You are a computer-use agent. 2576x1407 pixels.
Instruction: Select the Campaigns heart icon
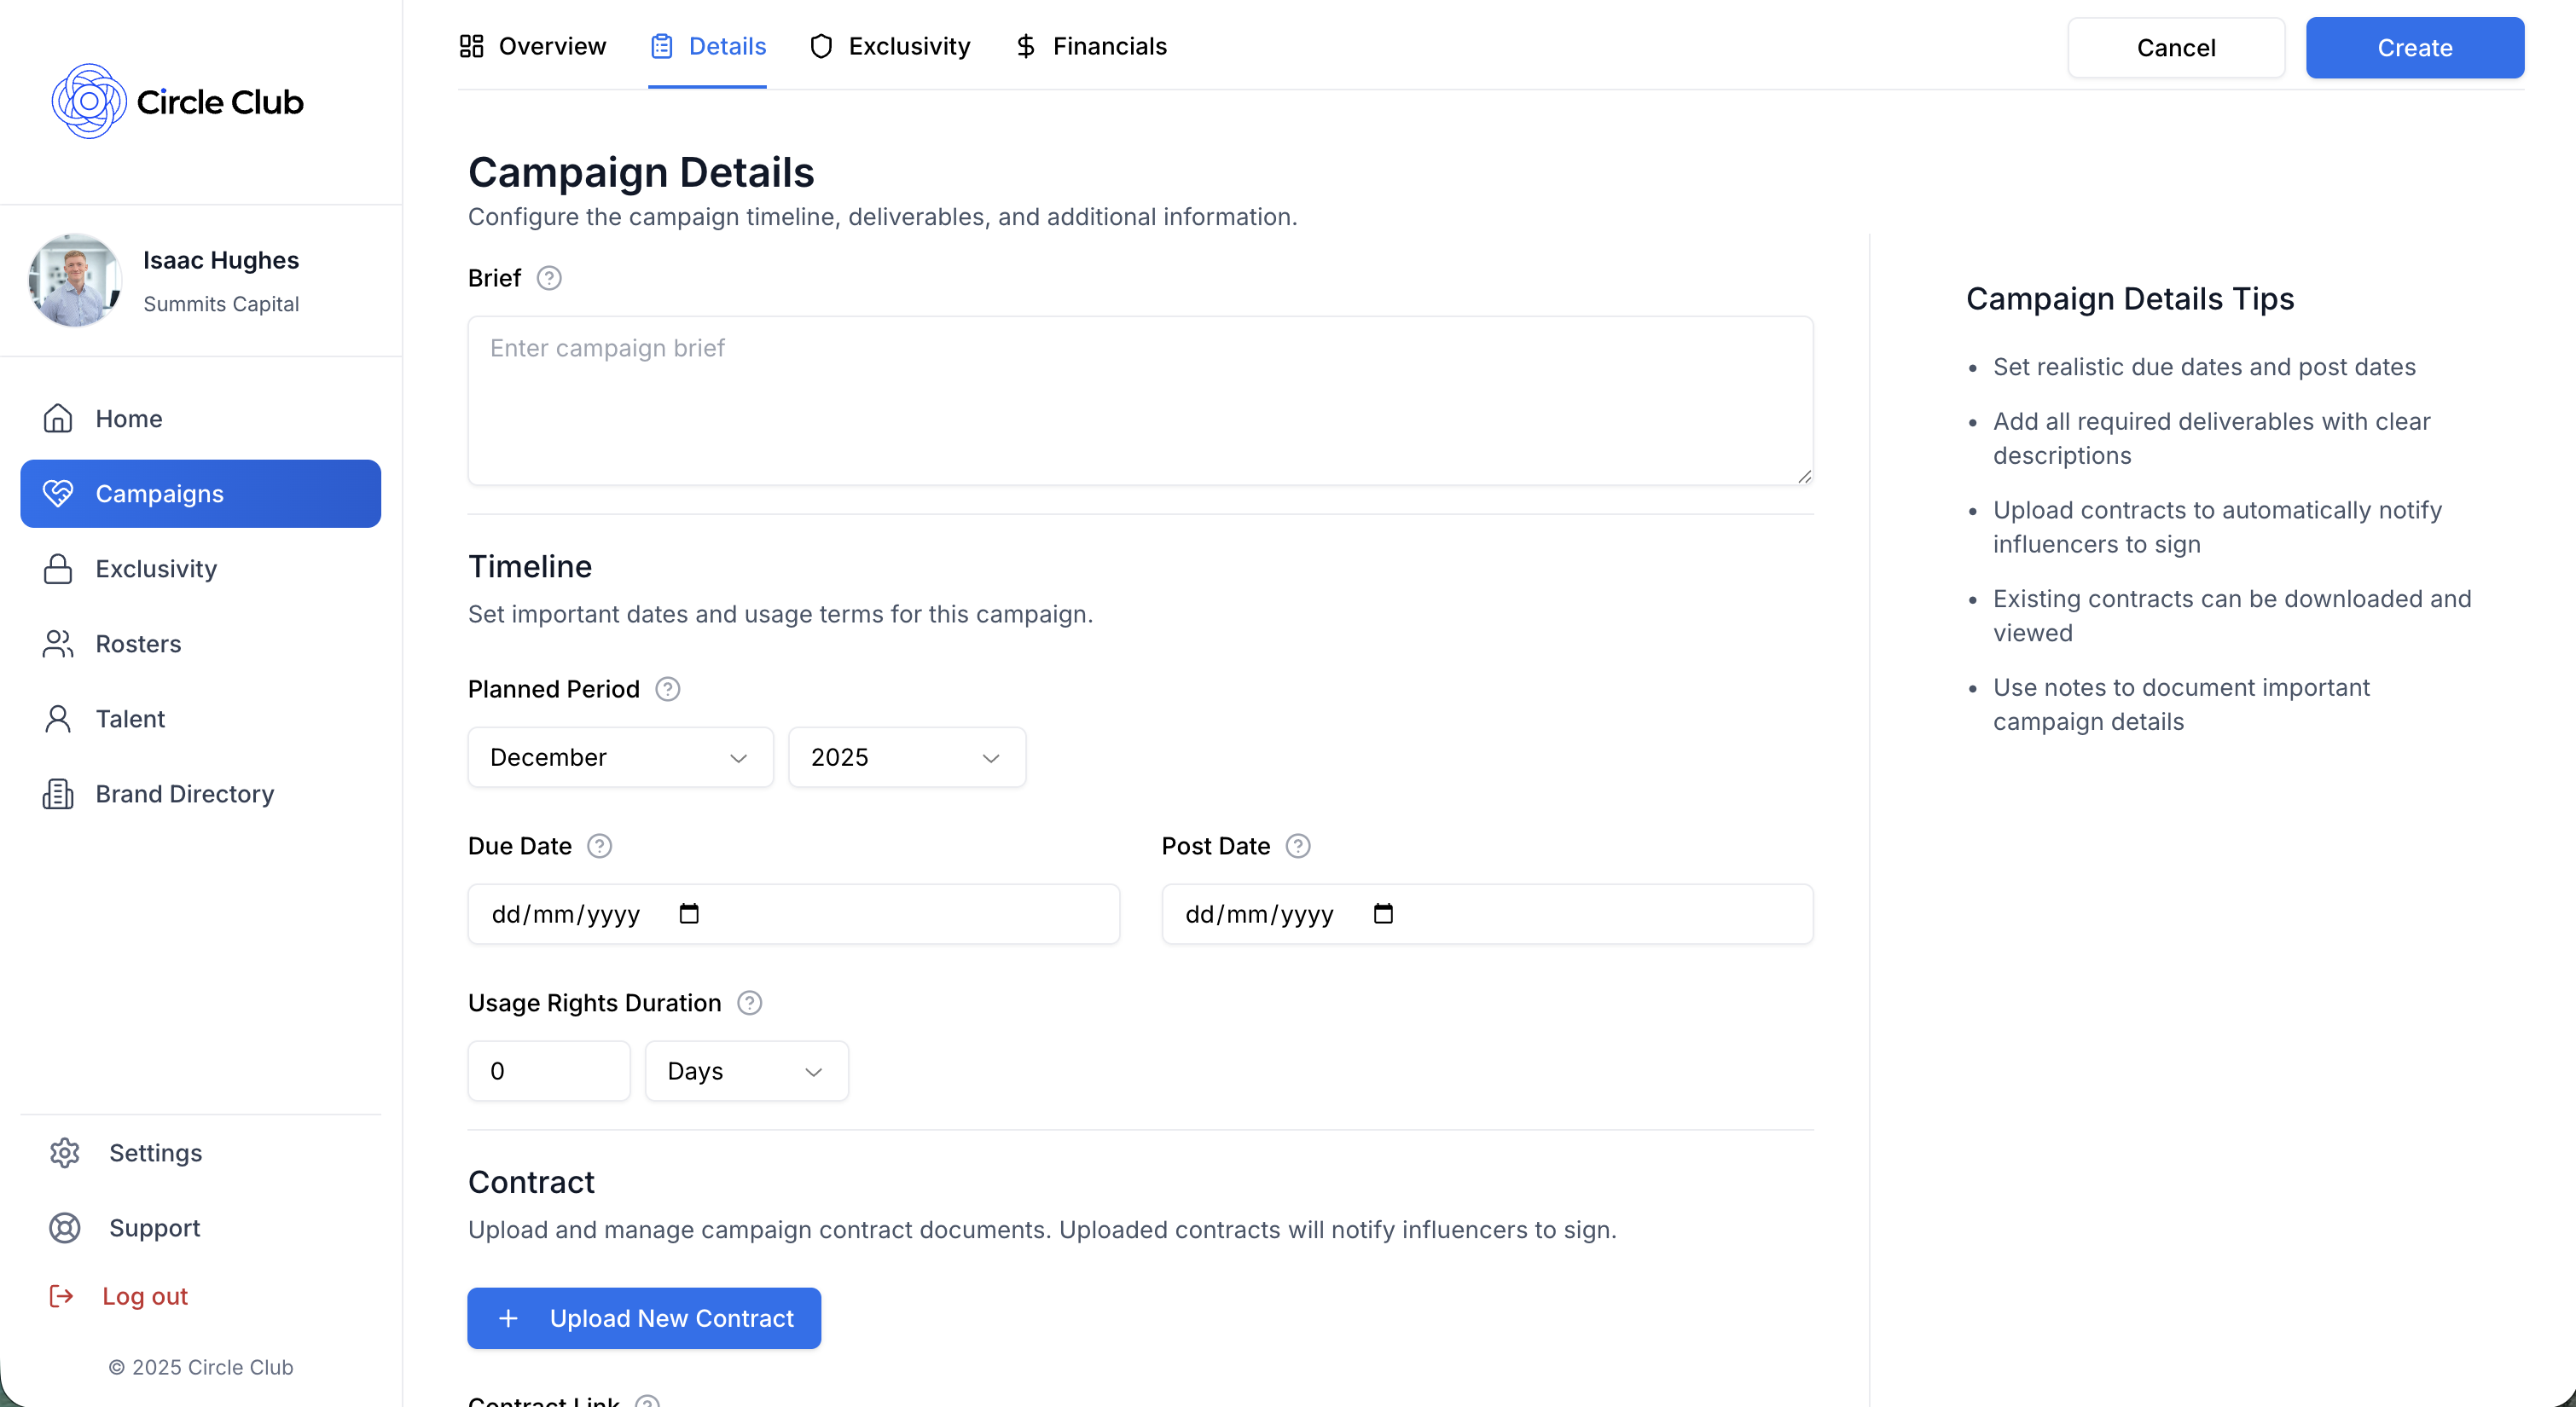pyautogui.click(x=59, y=493)
